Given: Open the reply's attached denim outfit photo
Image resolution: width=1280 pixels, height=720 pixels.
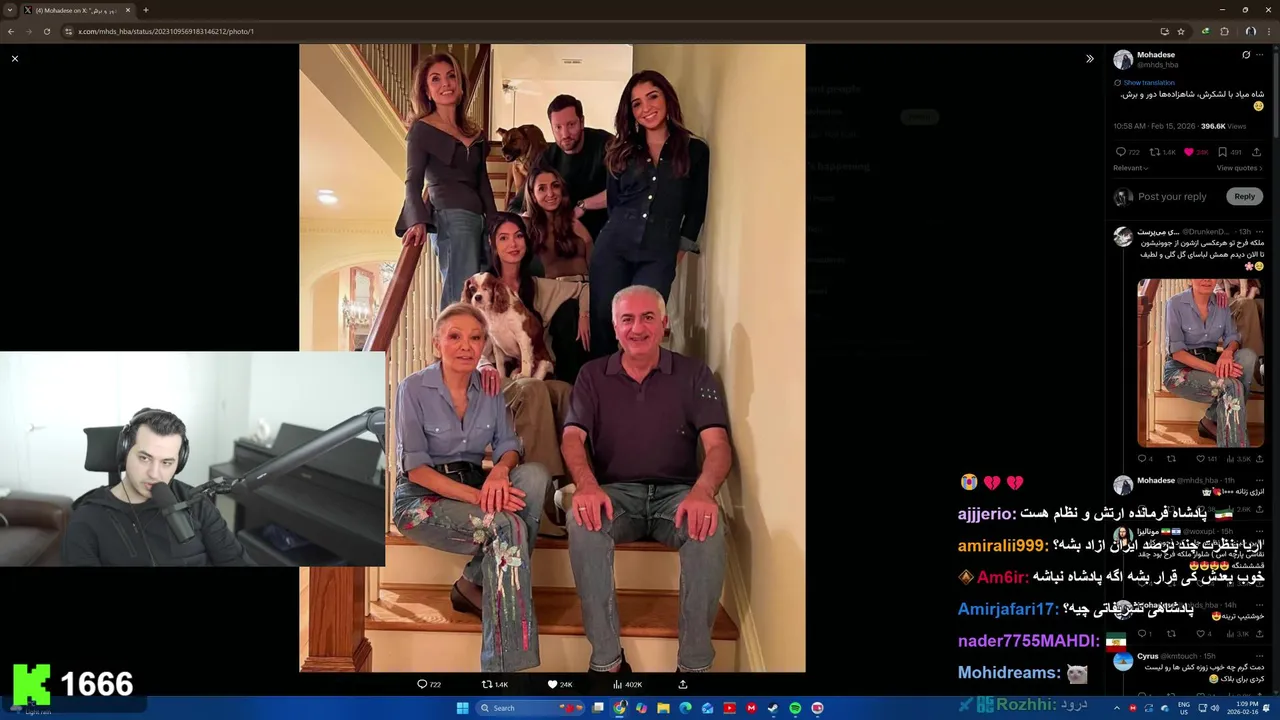Looking at the screenshot, I should pyautogui.click(x=1200, y=362).
